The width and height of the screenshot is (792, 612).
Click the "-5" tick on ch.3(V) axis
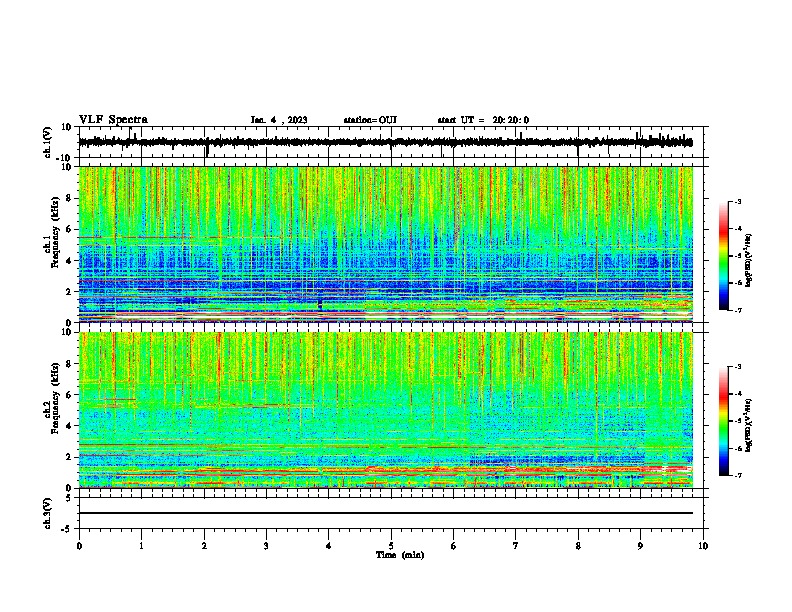67,529
